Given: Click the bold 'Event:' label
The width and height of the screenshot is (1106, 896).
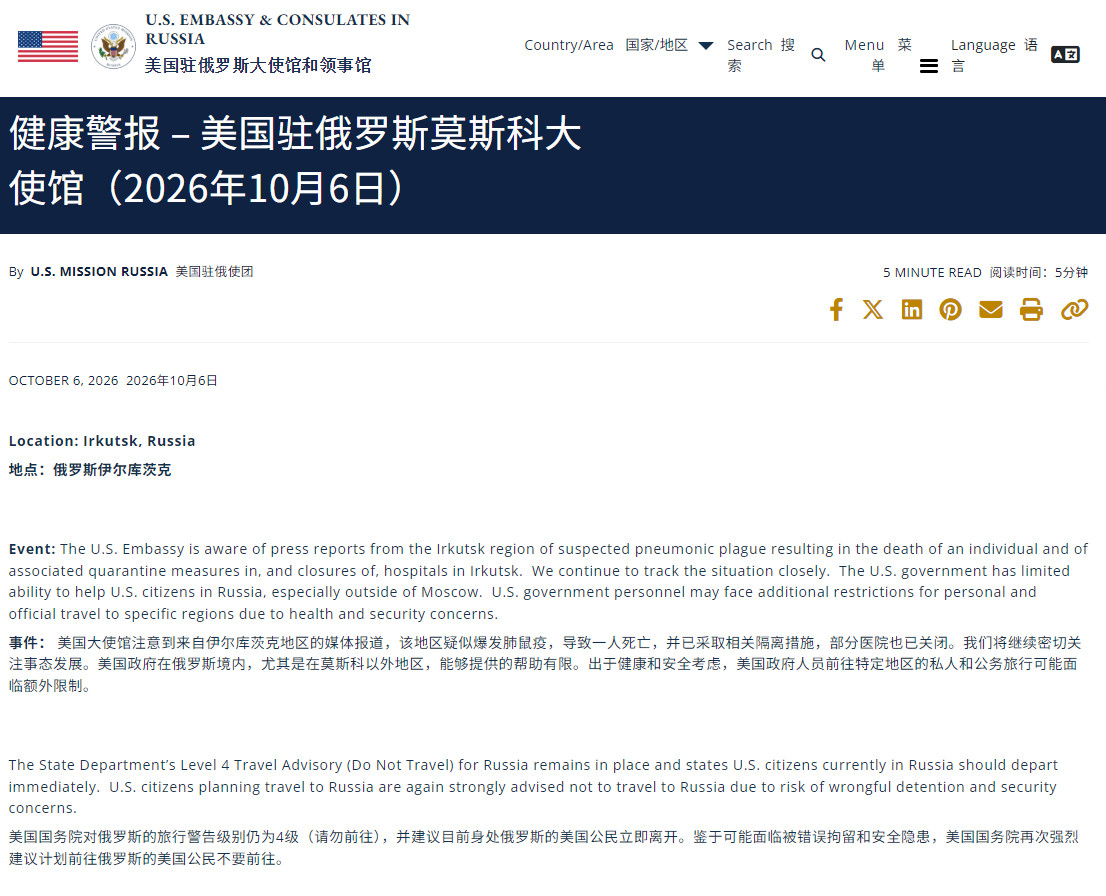Looking at the screenshot, I should point(32,549).
